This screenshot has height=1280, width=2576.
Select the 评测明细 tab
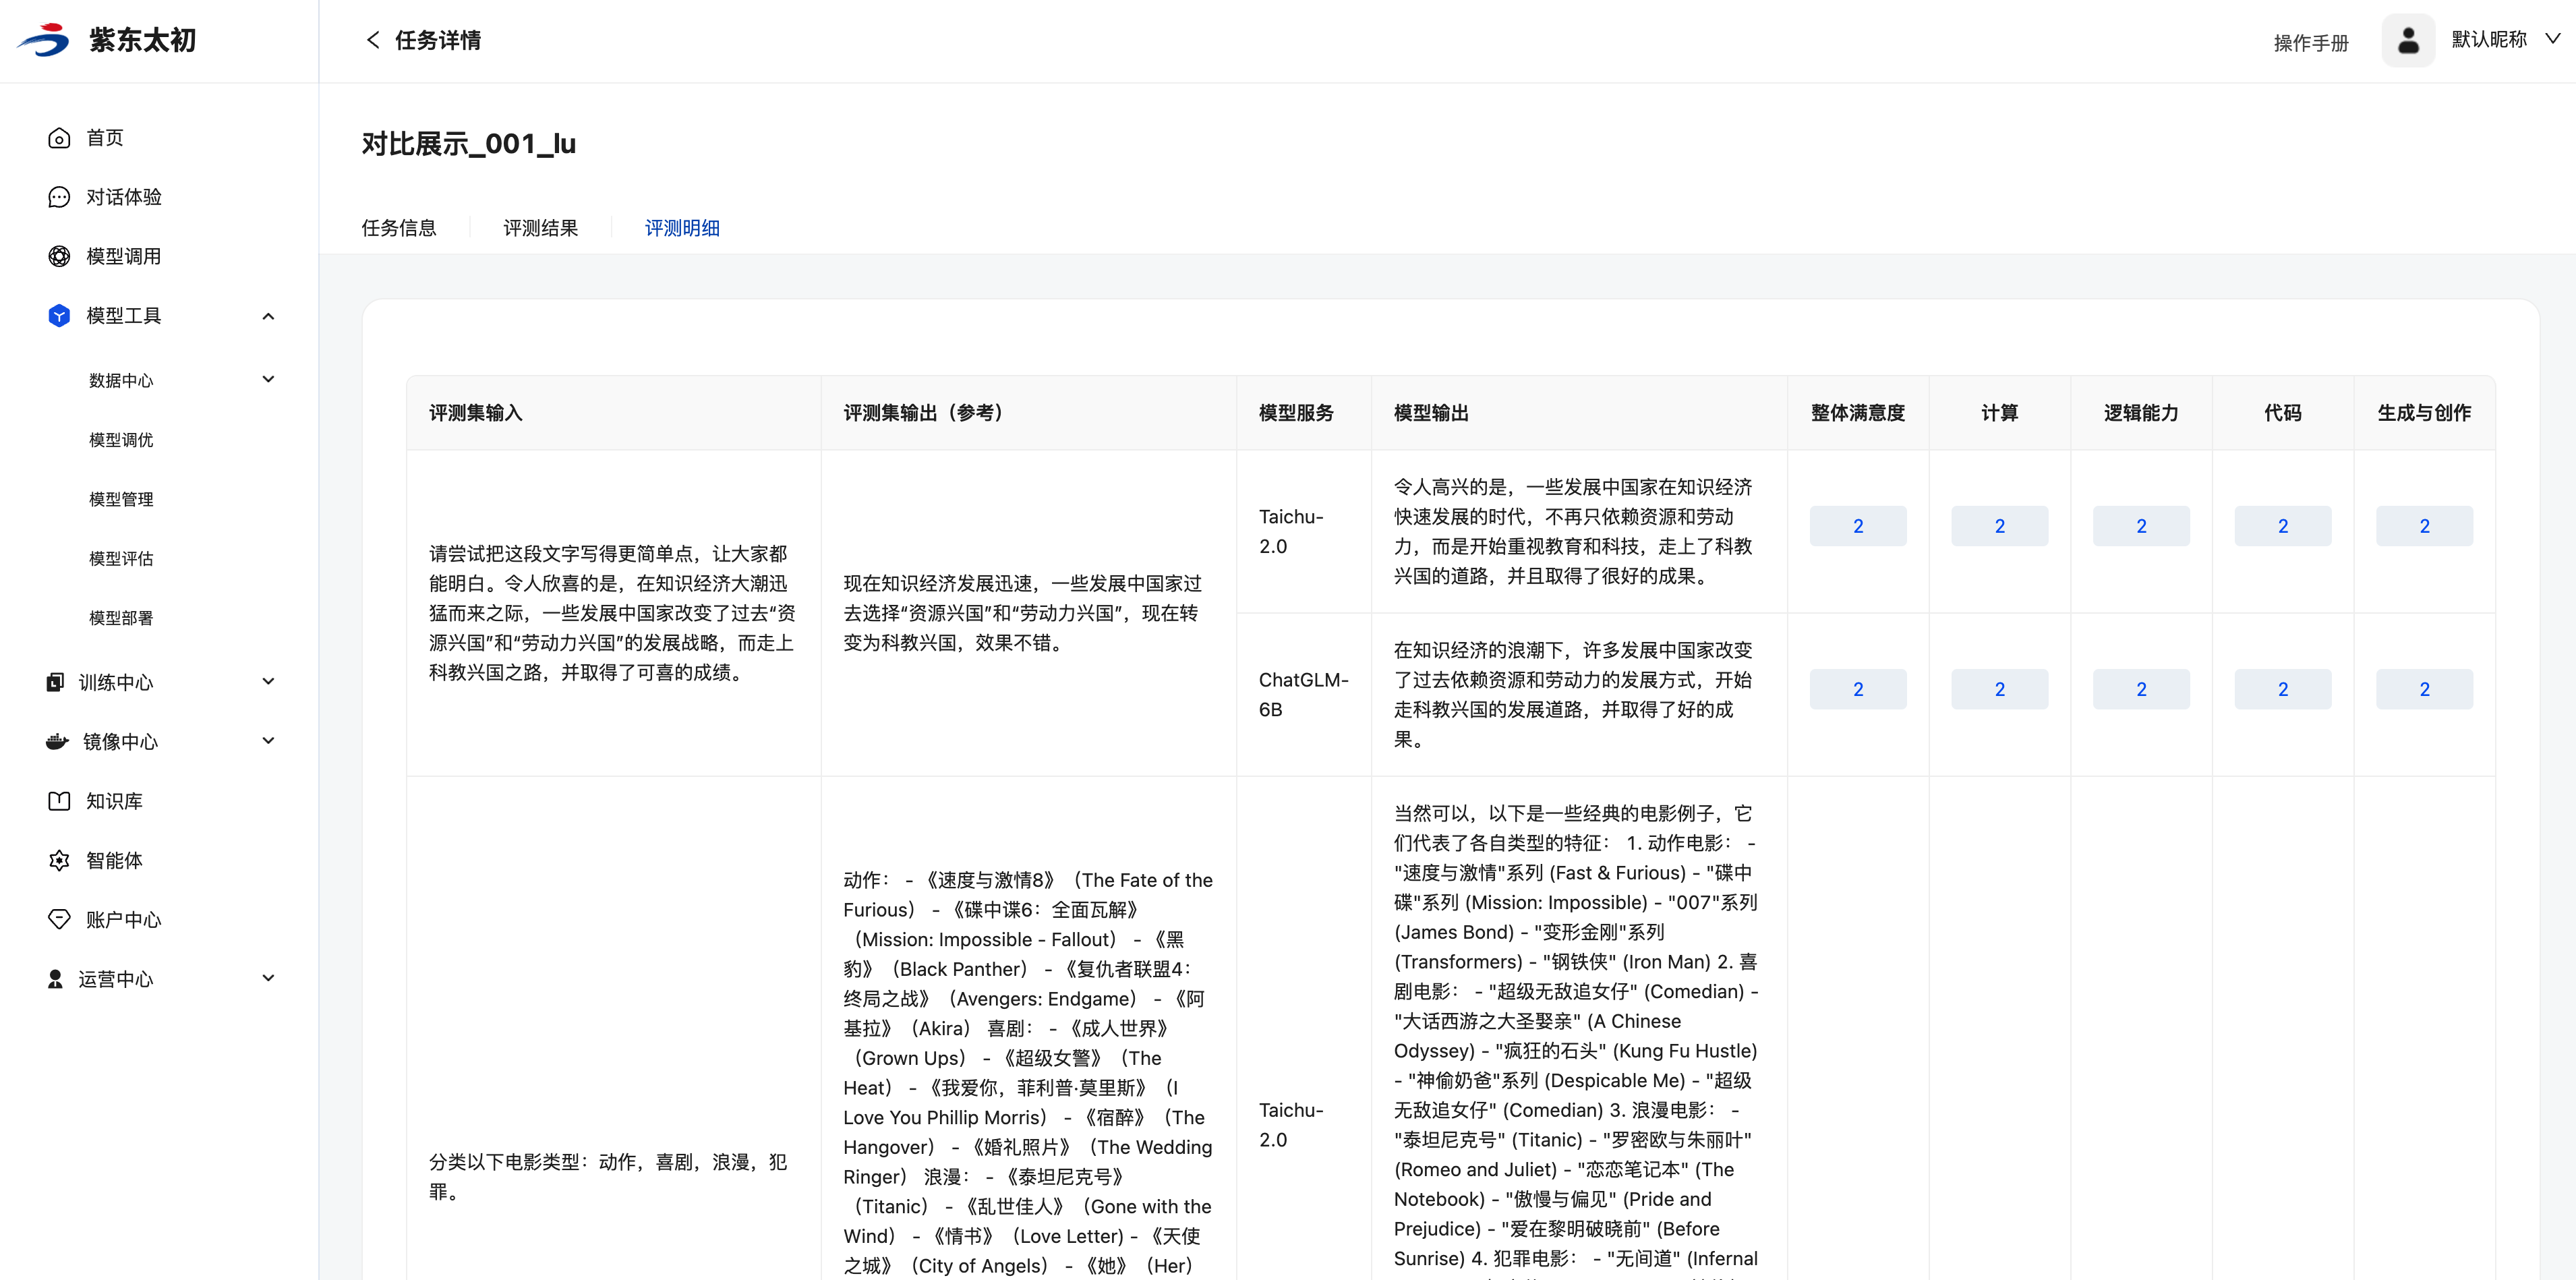point(682,228)
